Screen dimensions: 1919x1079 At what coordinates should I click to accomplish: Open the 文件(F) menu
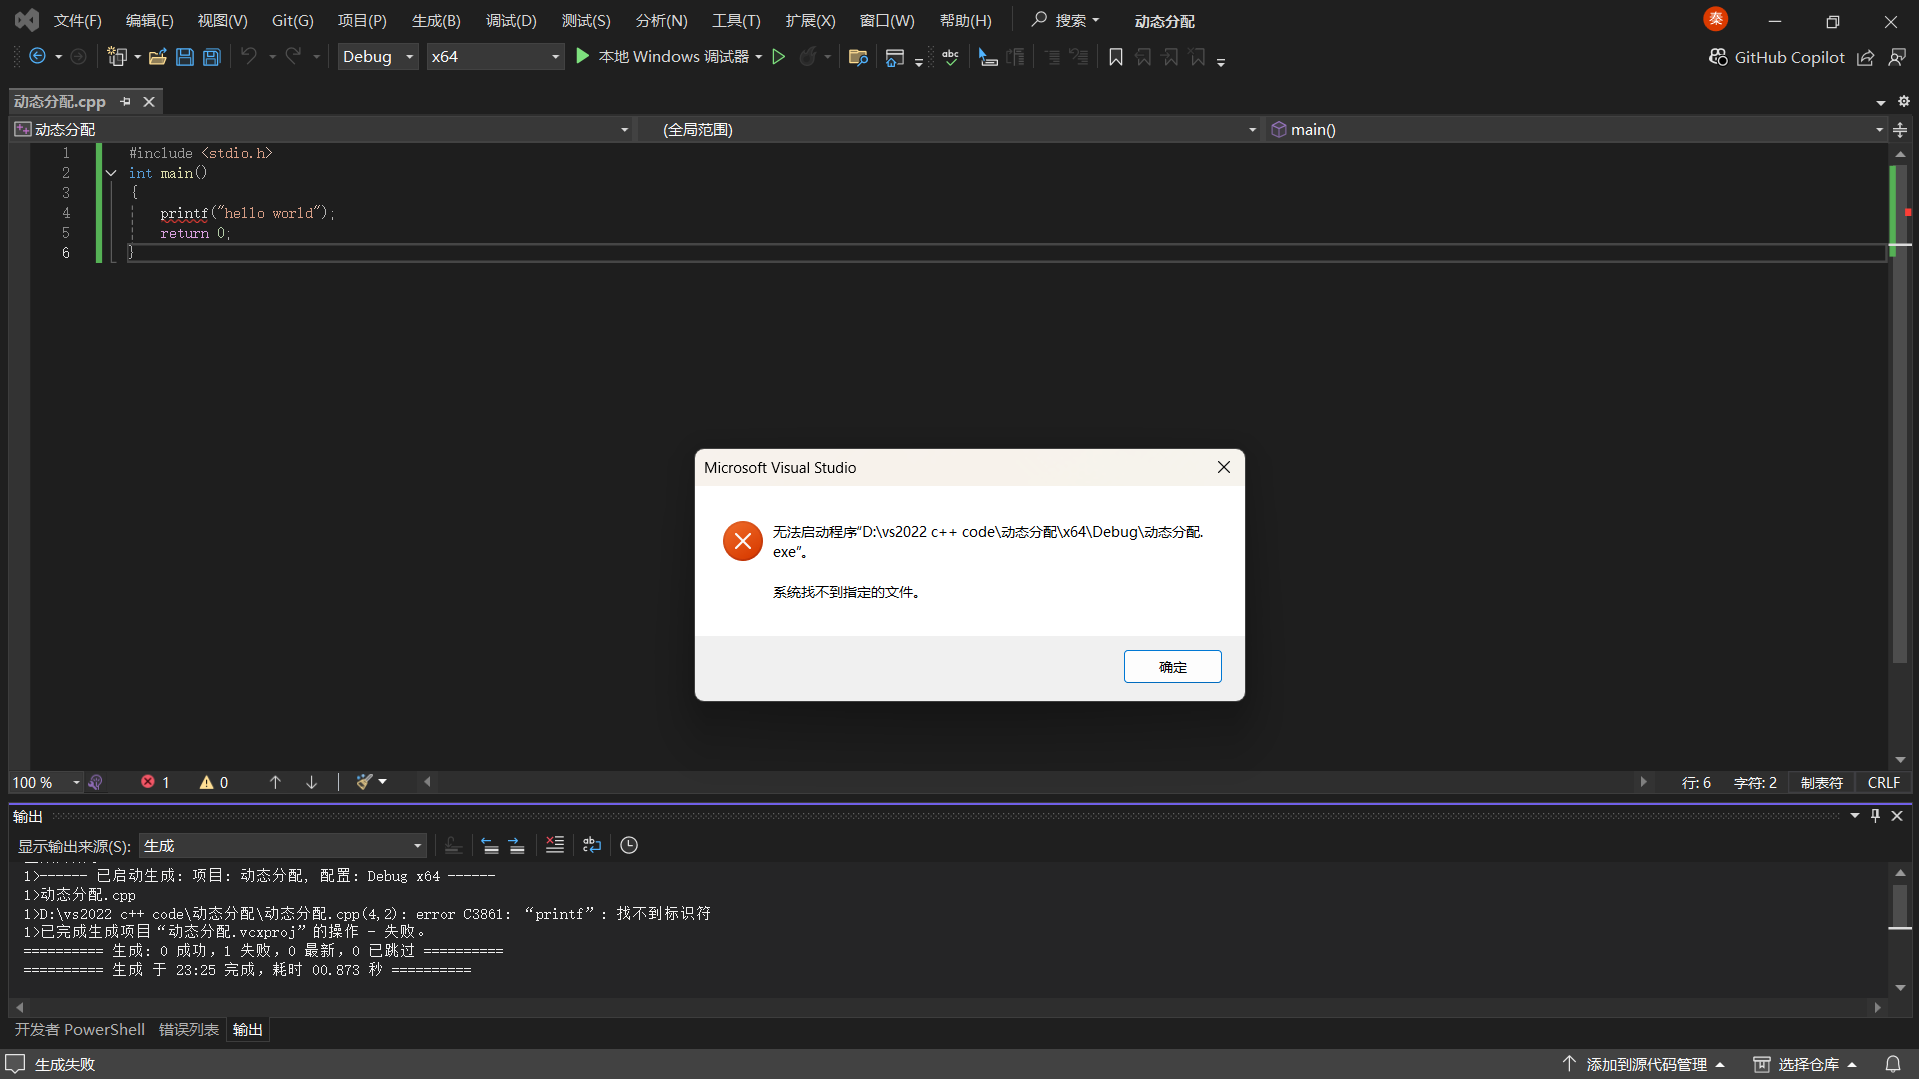coord(78,21)
